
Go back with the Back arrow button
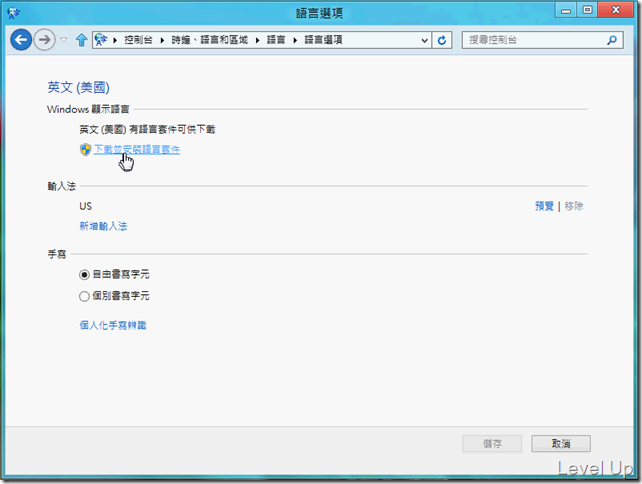pos(21,40)
